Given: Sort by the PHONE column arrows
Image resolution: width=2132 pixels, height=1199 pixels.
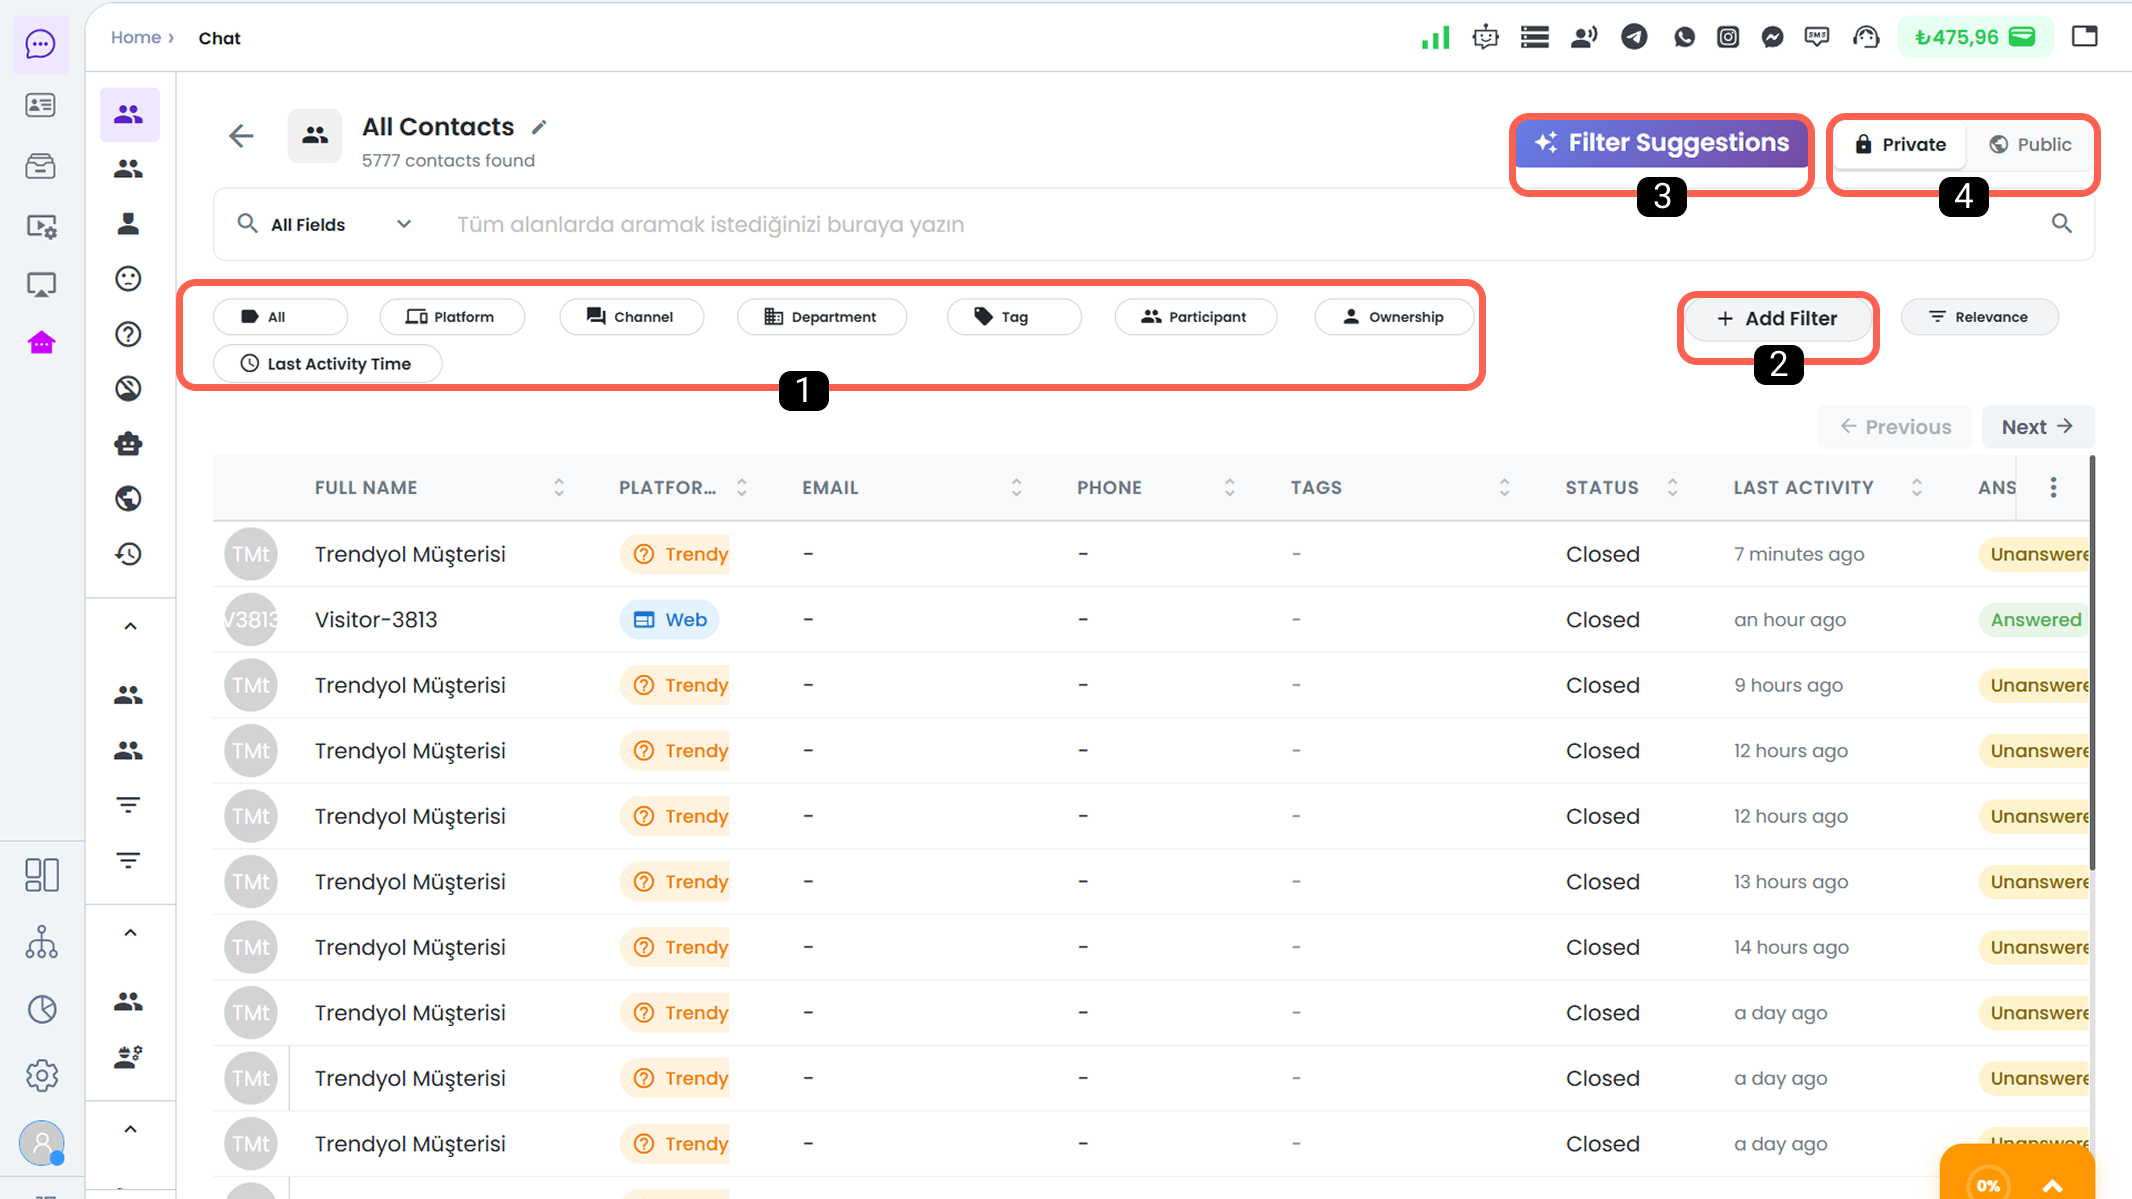Looking at the screenshot, I should coord(1229,488).
